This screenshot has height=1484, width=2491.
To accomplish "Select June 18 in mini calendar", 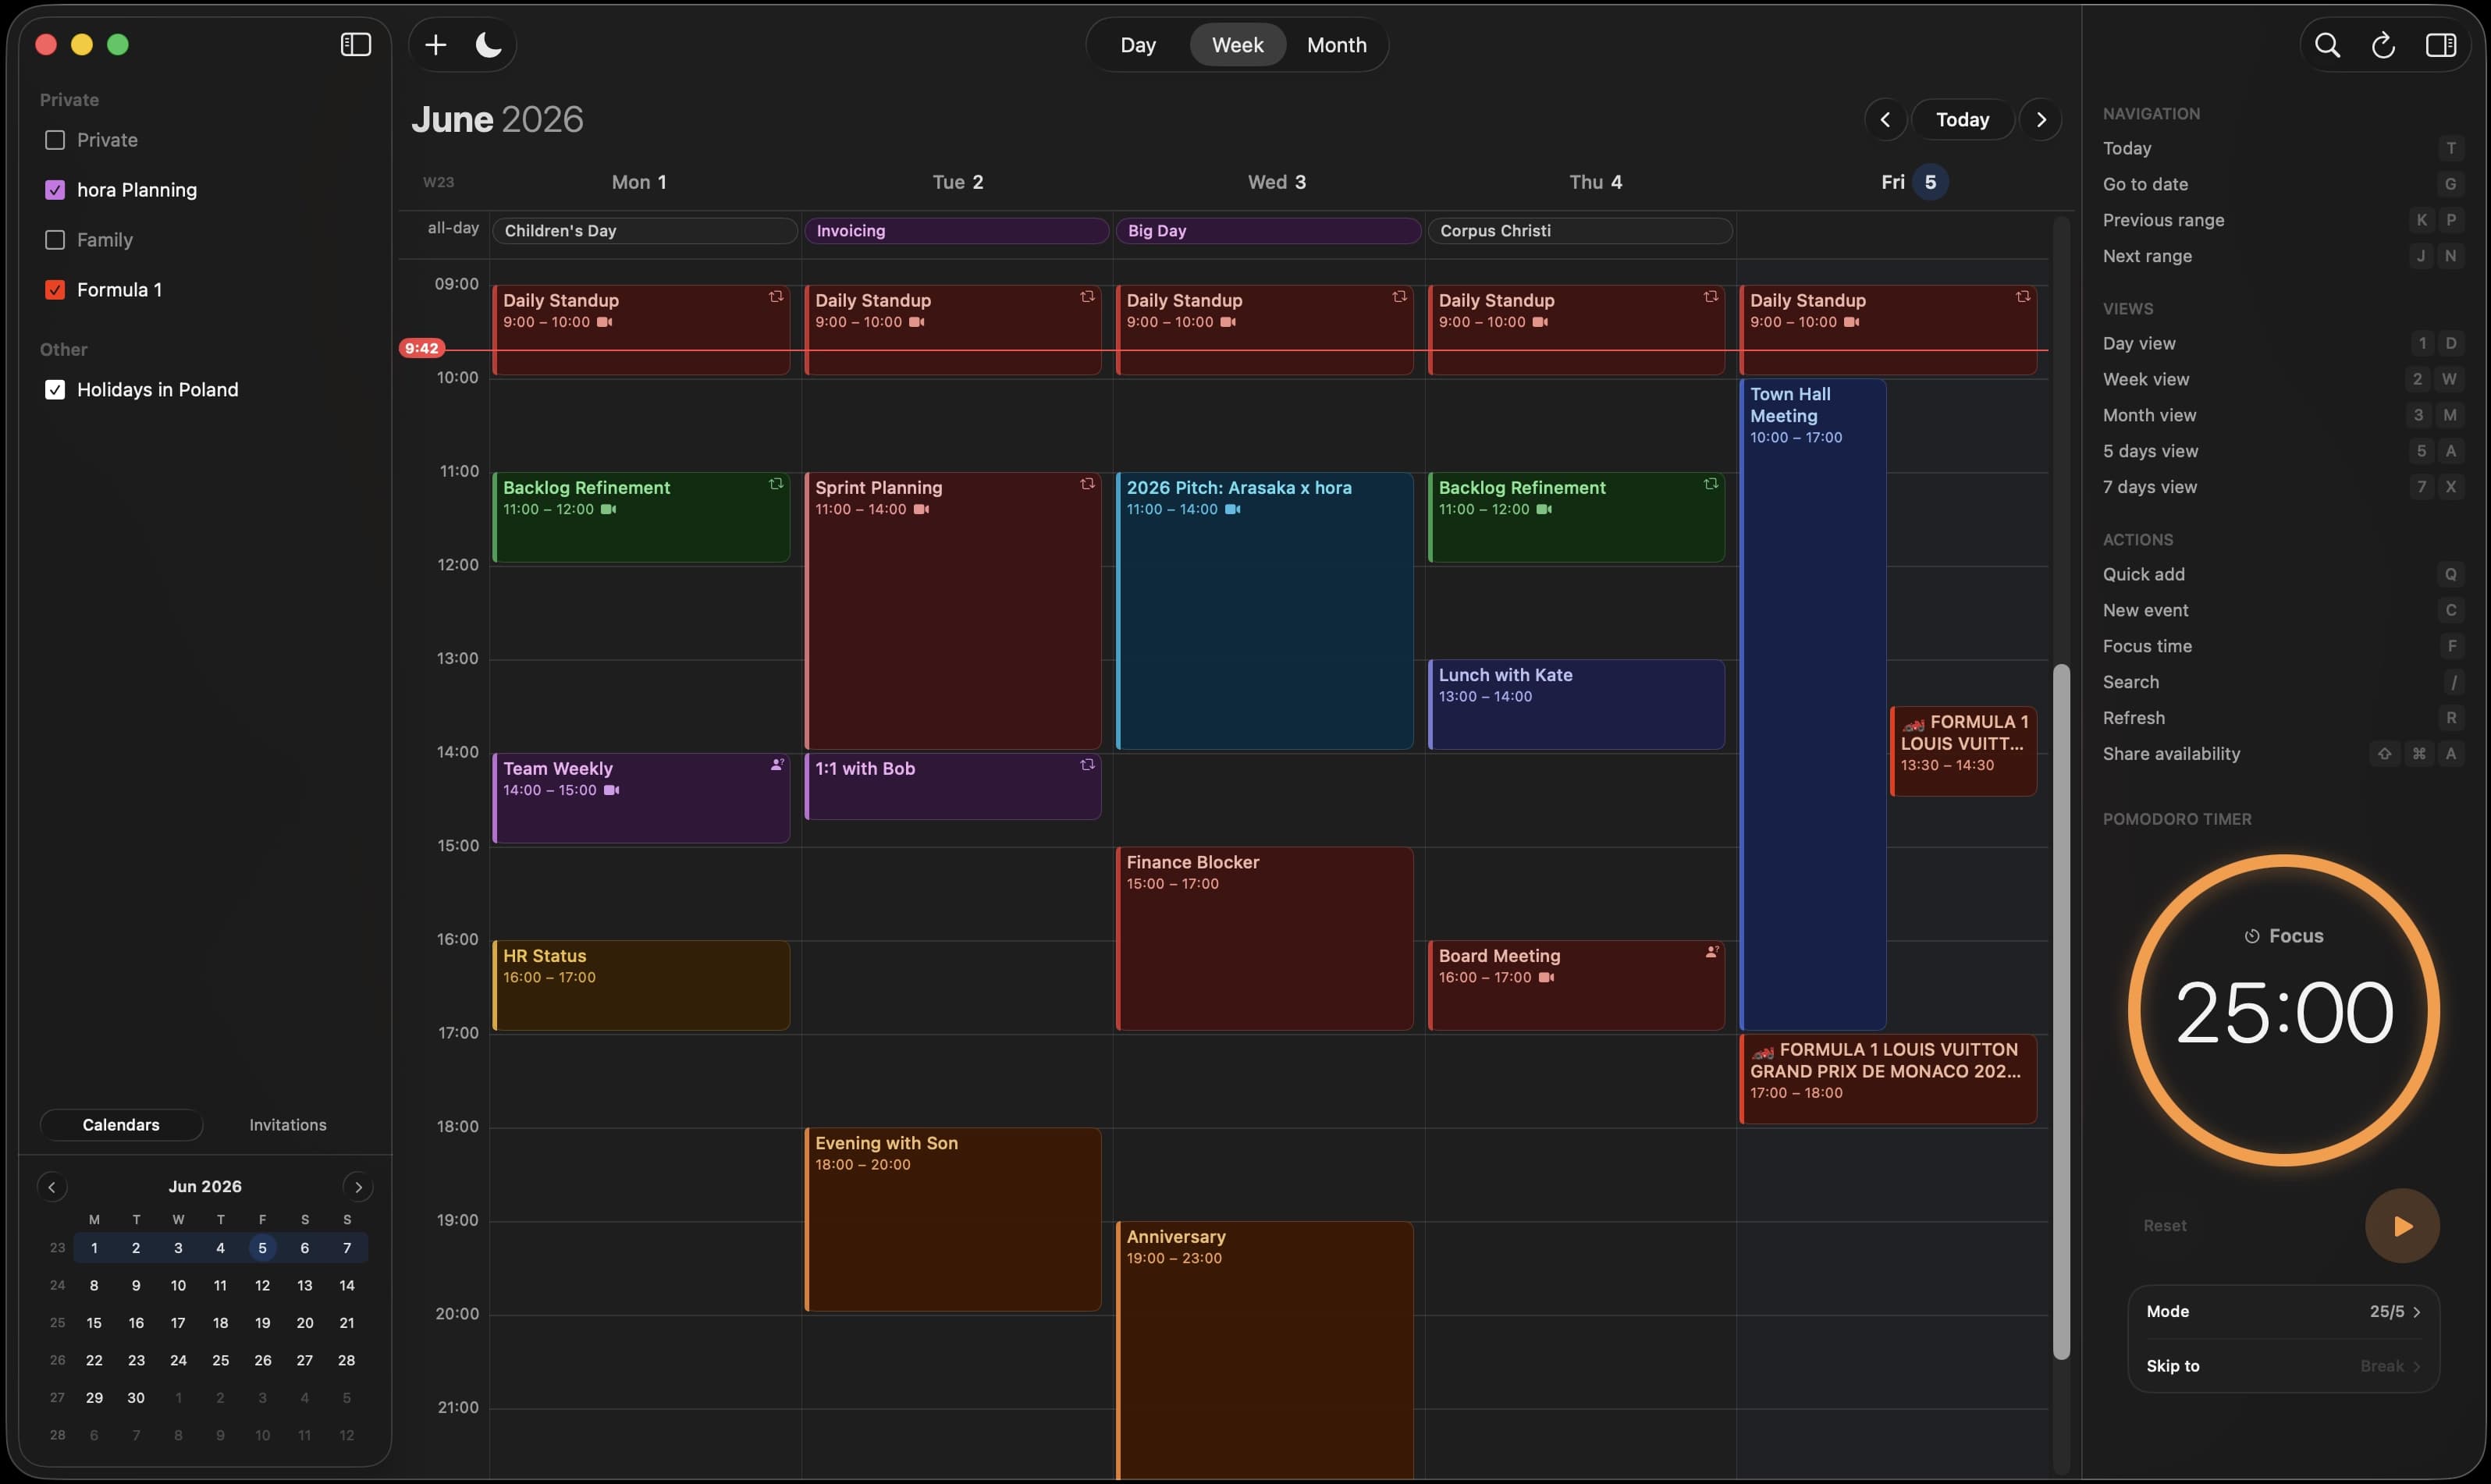I will (220, 1323).
